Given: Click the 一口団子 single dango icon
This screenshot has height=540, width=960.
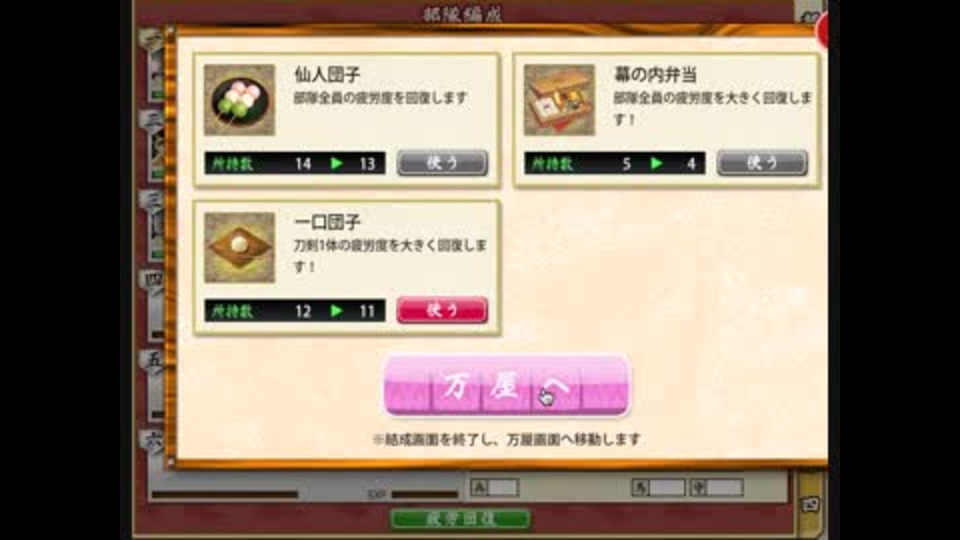Looking at the screenshot, I should point(239,247).
